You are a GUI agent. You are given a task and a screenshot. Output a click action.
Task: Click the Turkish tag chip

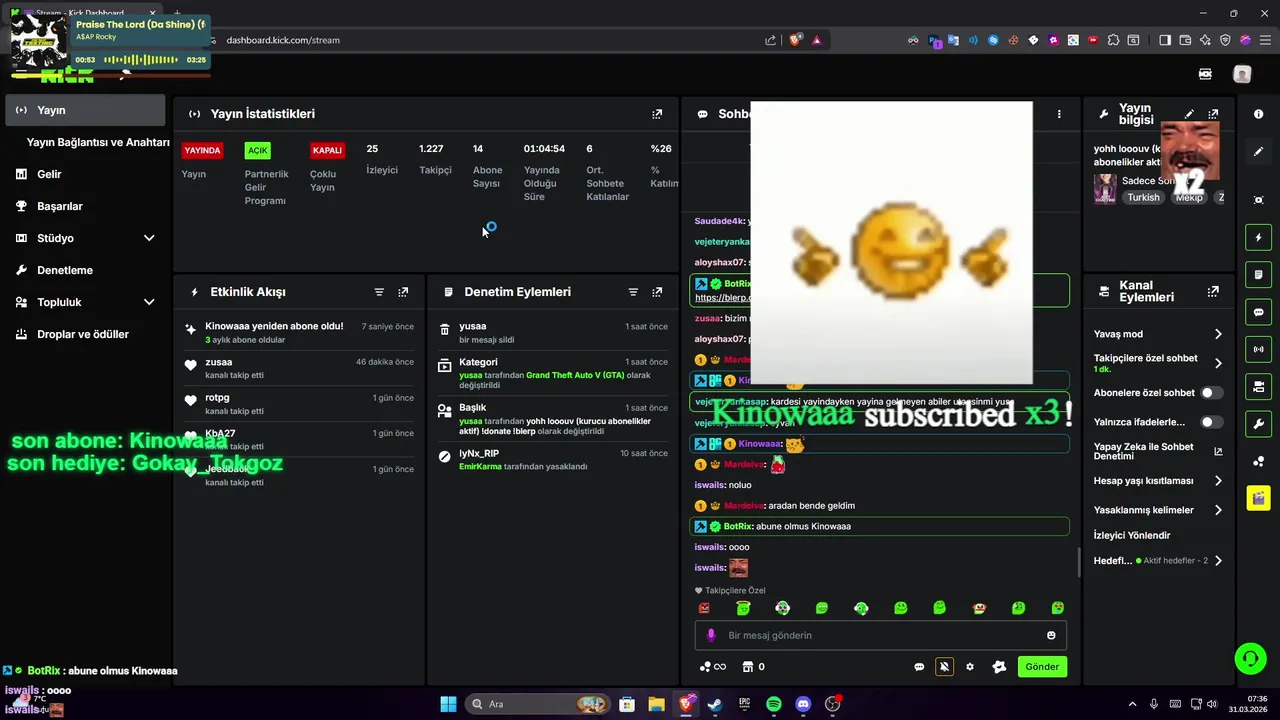pos(1143,197)
